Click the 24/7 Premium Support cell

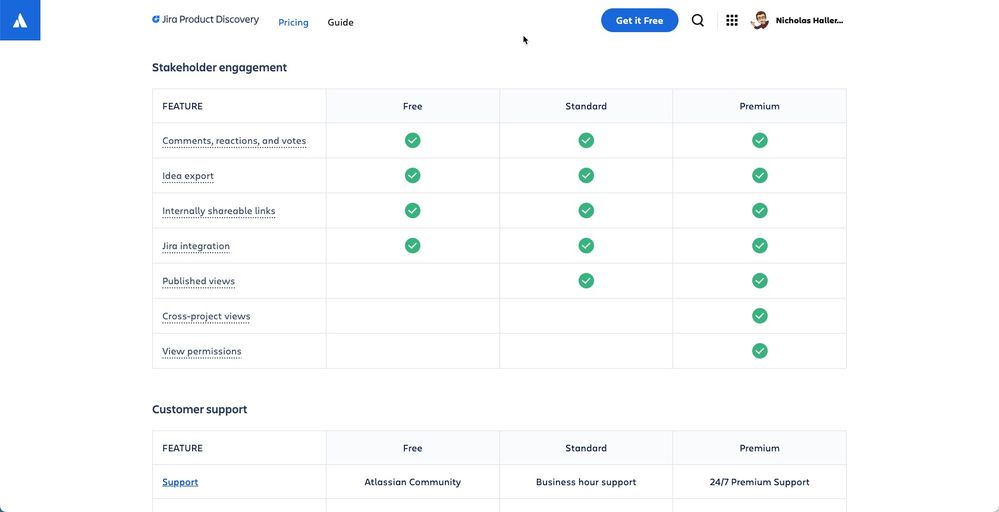pyautogui.click(x=759, y=482)
